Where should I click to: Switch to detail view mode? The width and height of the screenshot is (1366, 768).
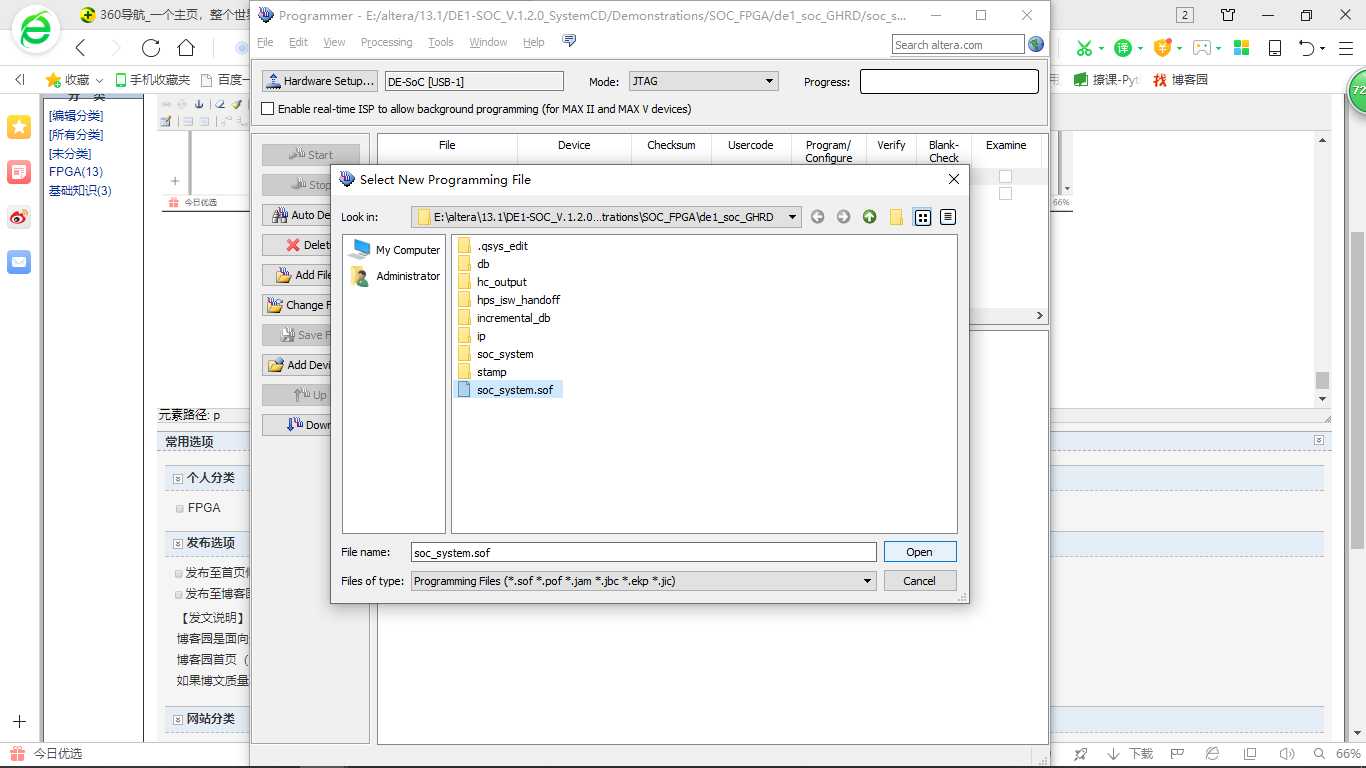948,217
